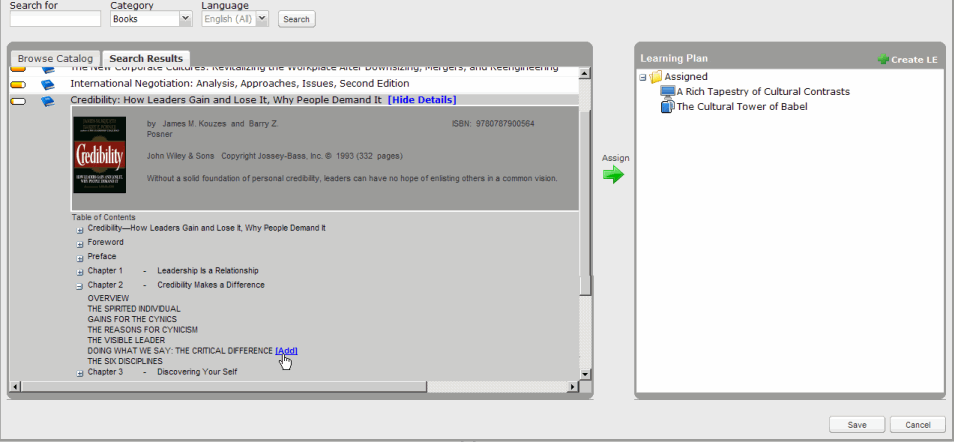The width and height of the screenshot is (954, 442).
Task: Click the Hide Details link
Action: pyautogui.click(x=421, y=100)
